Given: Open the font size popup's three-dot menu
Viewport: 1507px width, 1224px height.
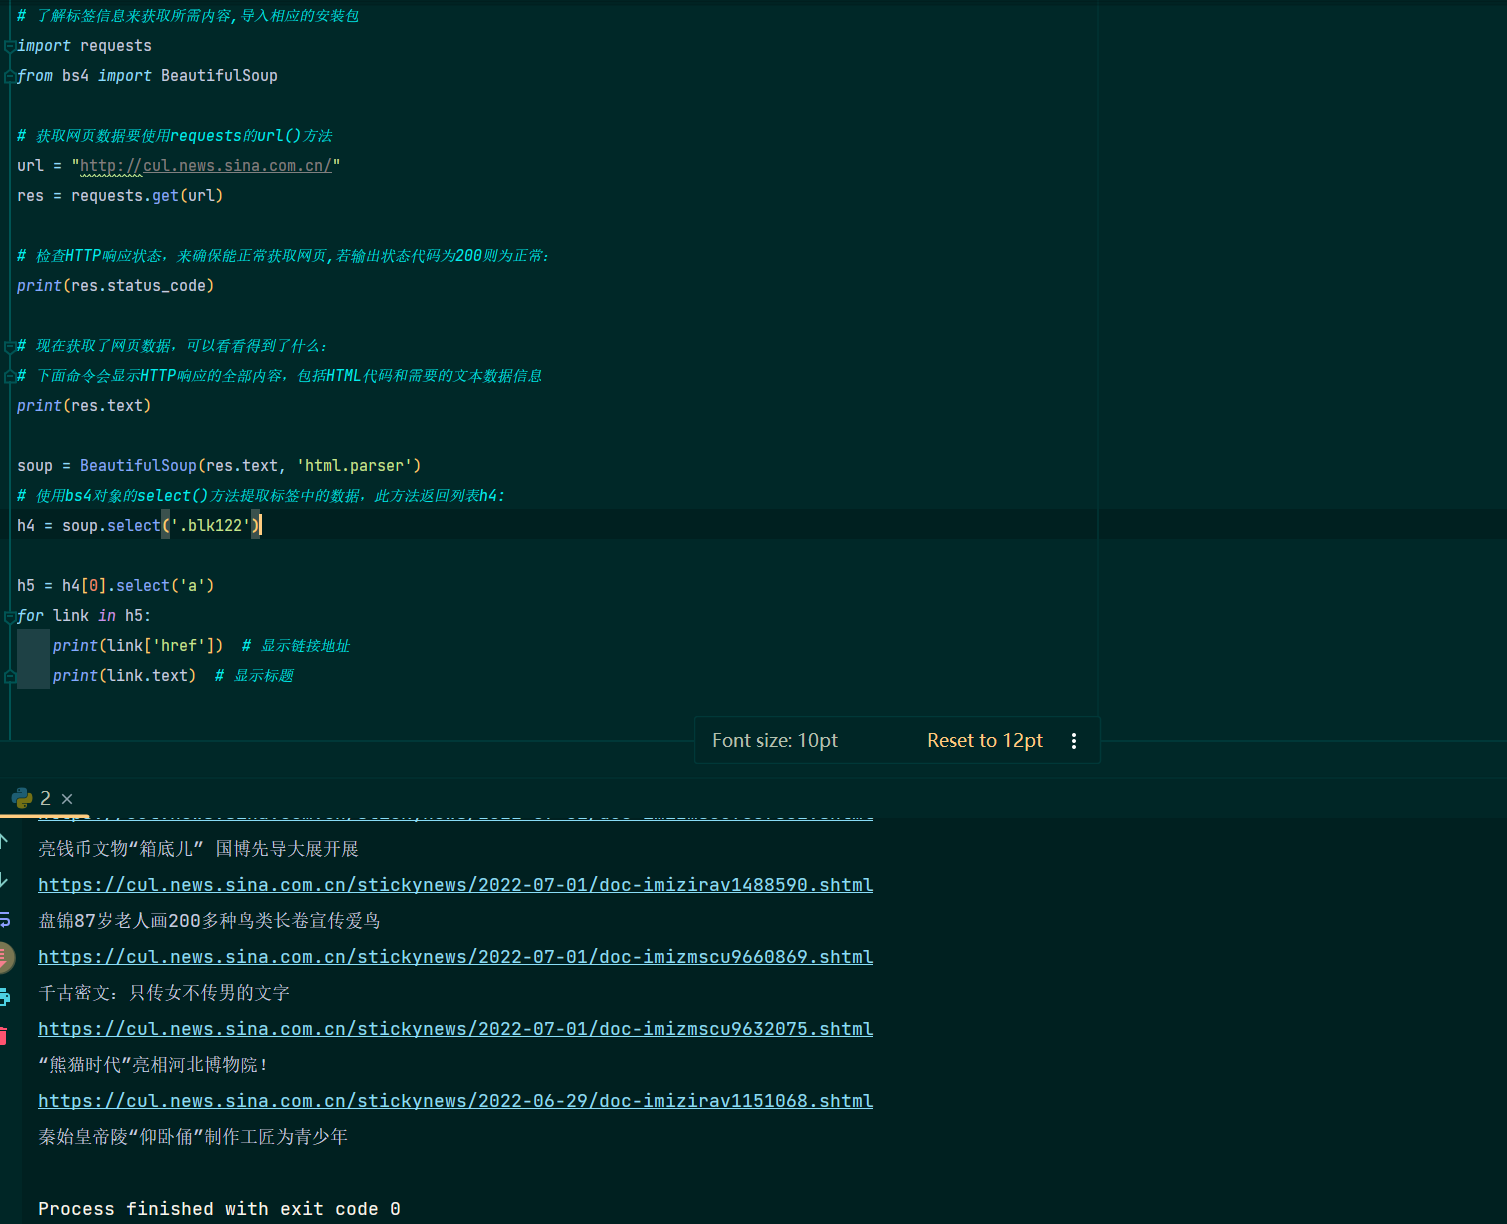Looking at the screenshot, I should [1074, 741].
